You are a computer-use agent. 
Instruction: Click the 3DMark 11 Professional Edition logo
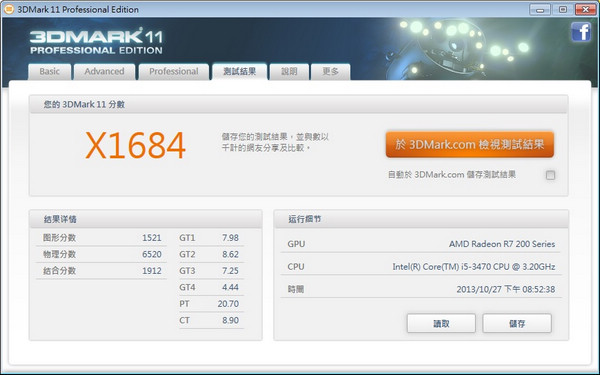coord(96,41)
